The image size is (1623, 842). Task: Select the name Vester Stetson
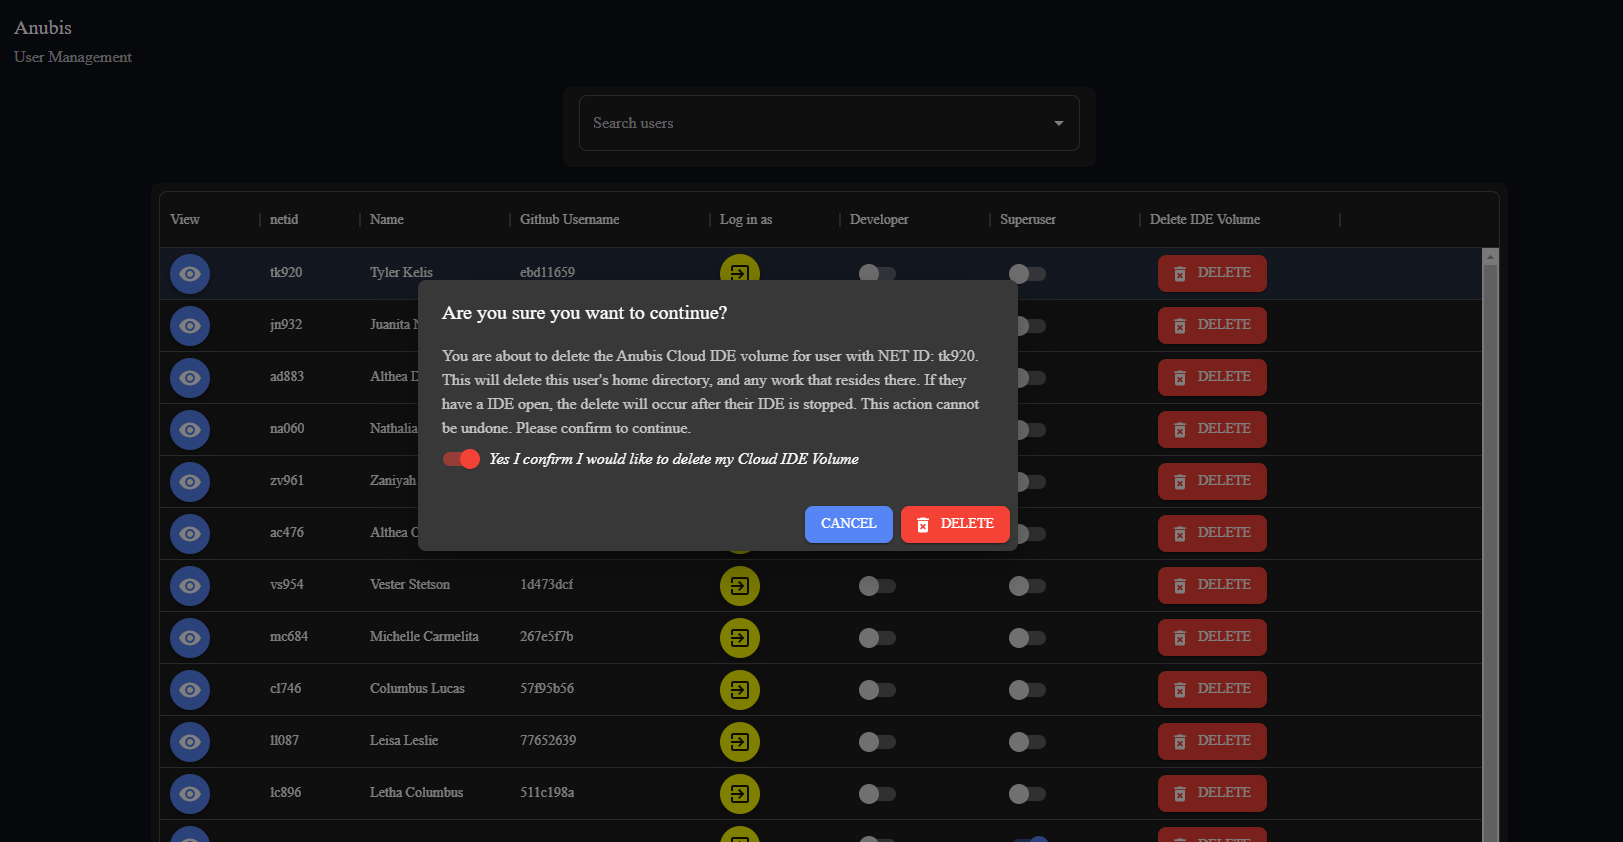pyautogui.click(x=410, y=585)
